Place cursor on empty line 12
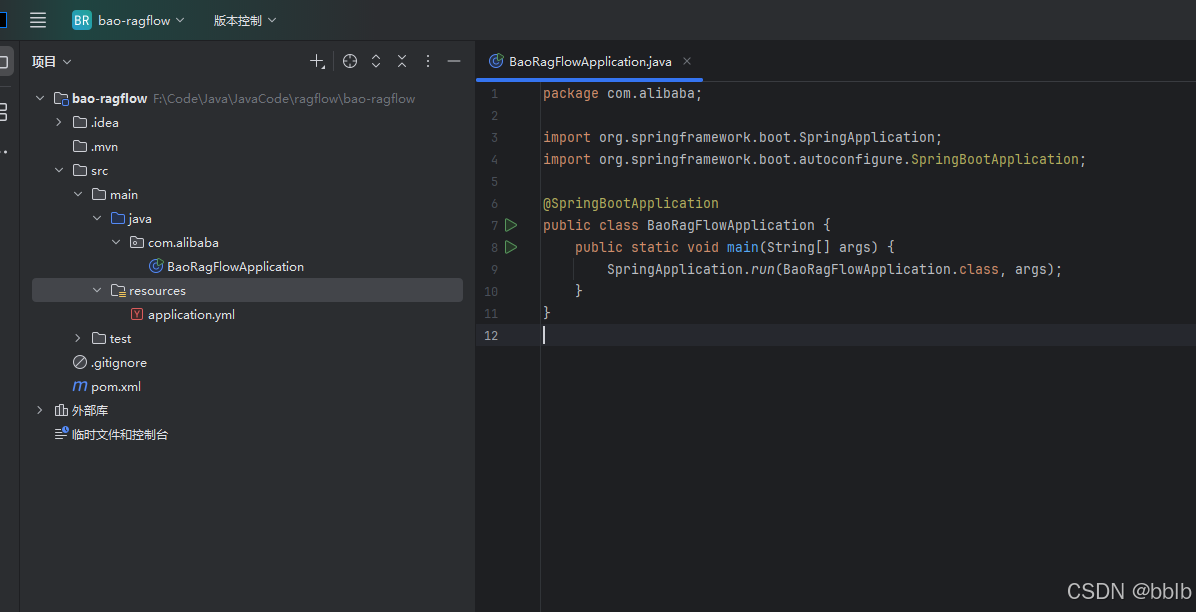 click(868, 335)
